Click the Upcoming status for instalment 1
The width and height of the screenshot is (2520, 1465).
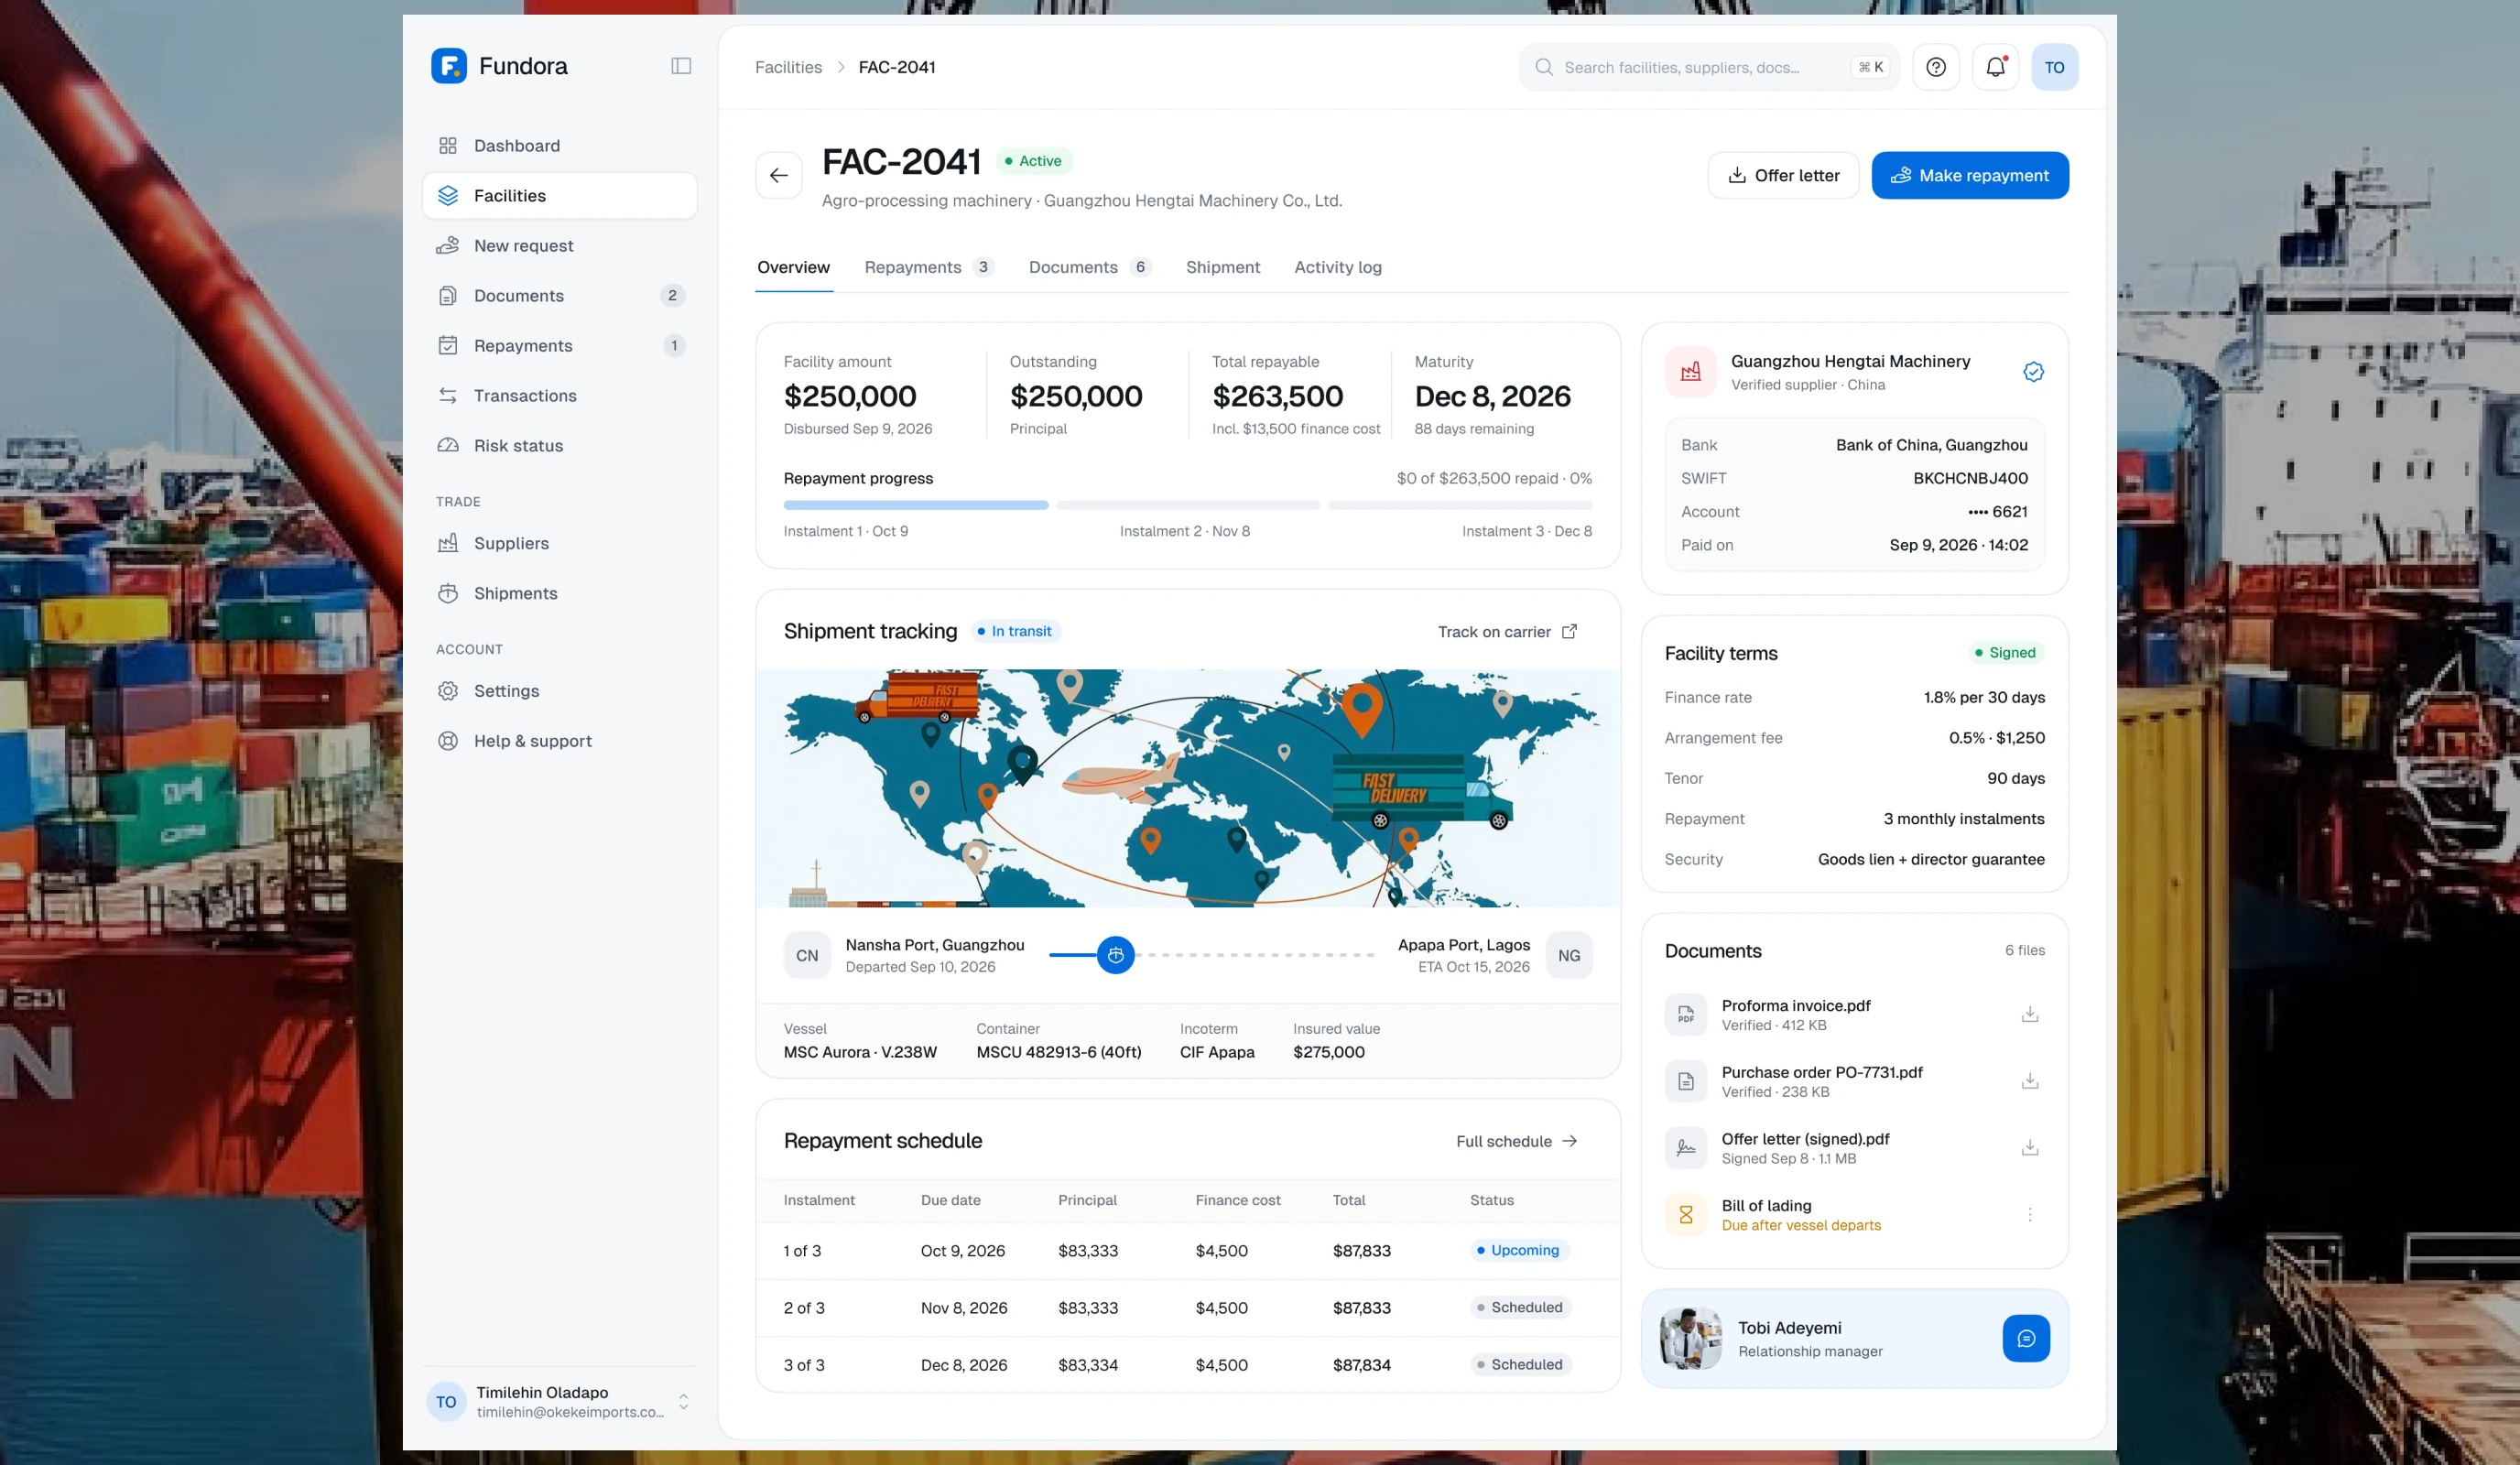[1518, 1250]
